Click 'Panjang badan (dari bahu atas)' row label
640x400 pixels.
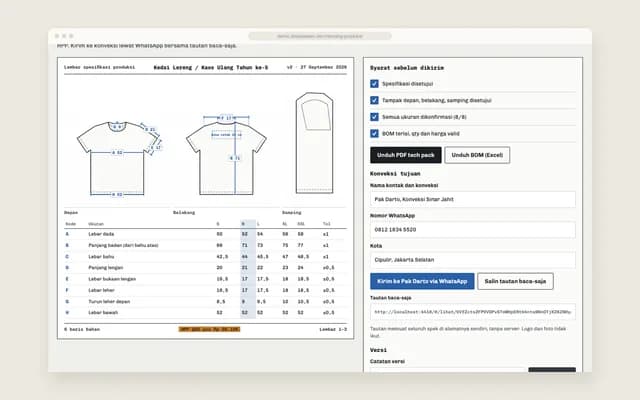point(123,245)
